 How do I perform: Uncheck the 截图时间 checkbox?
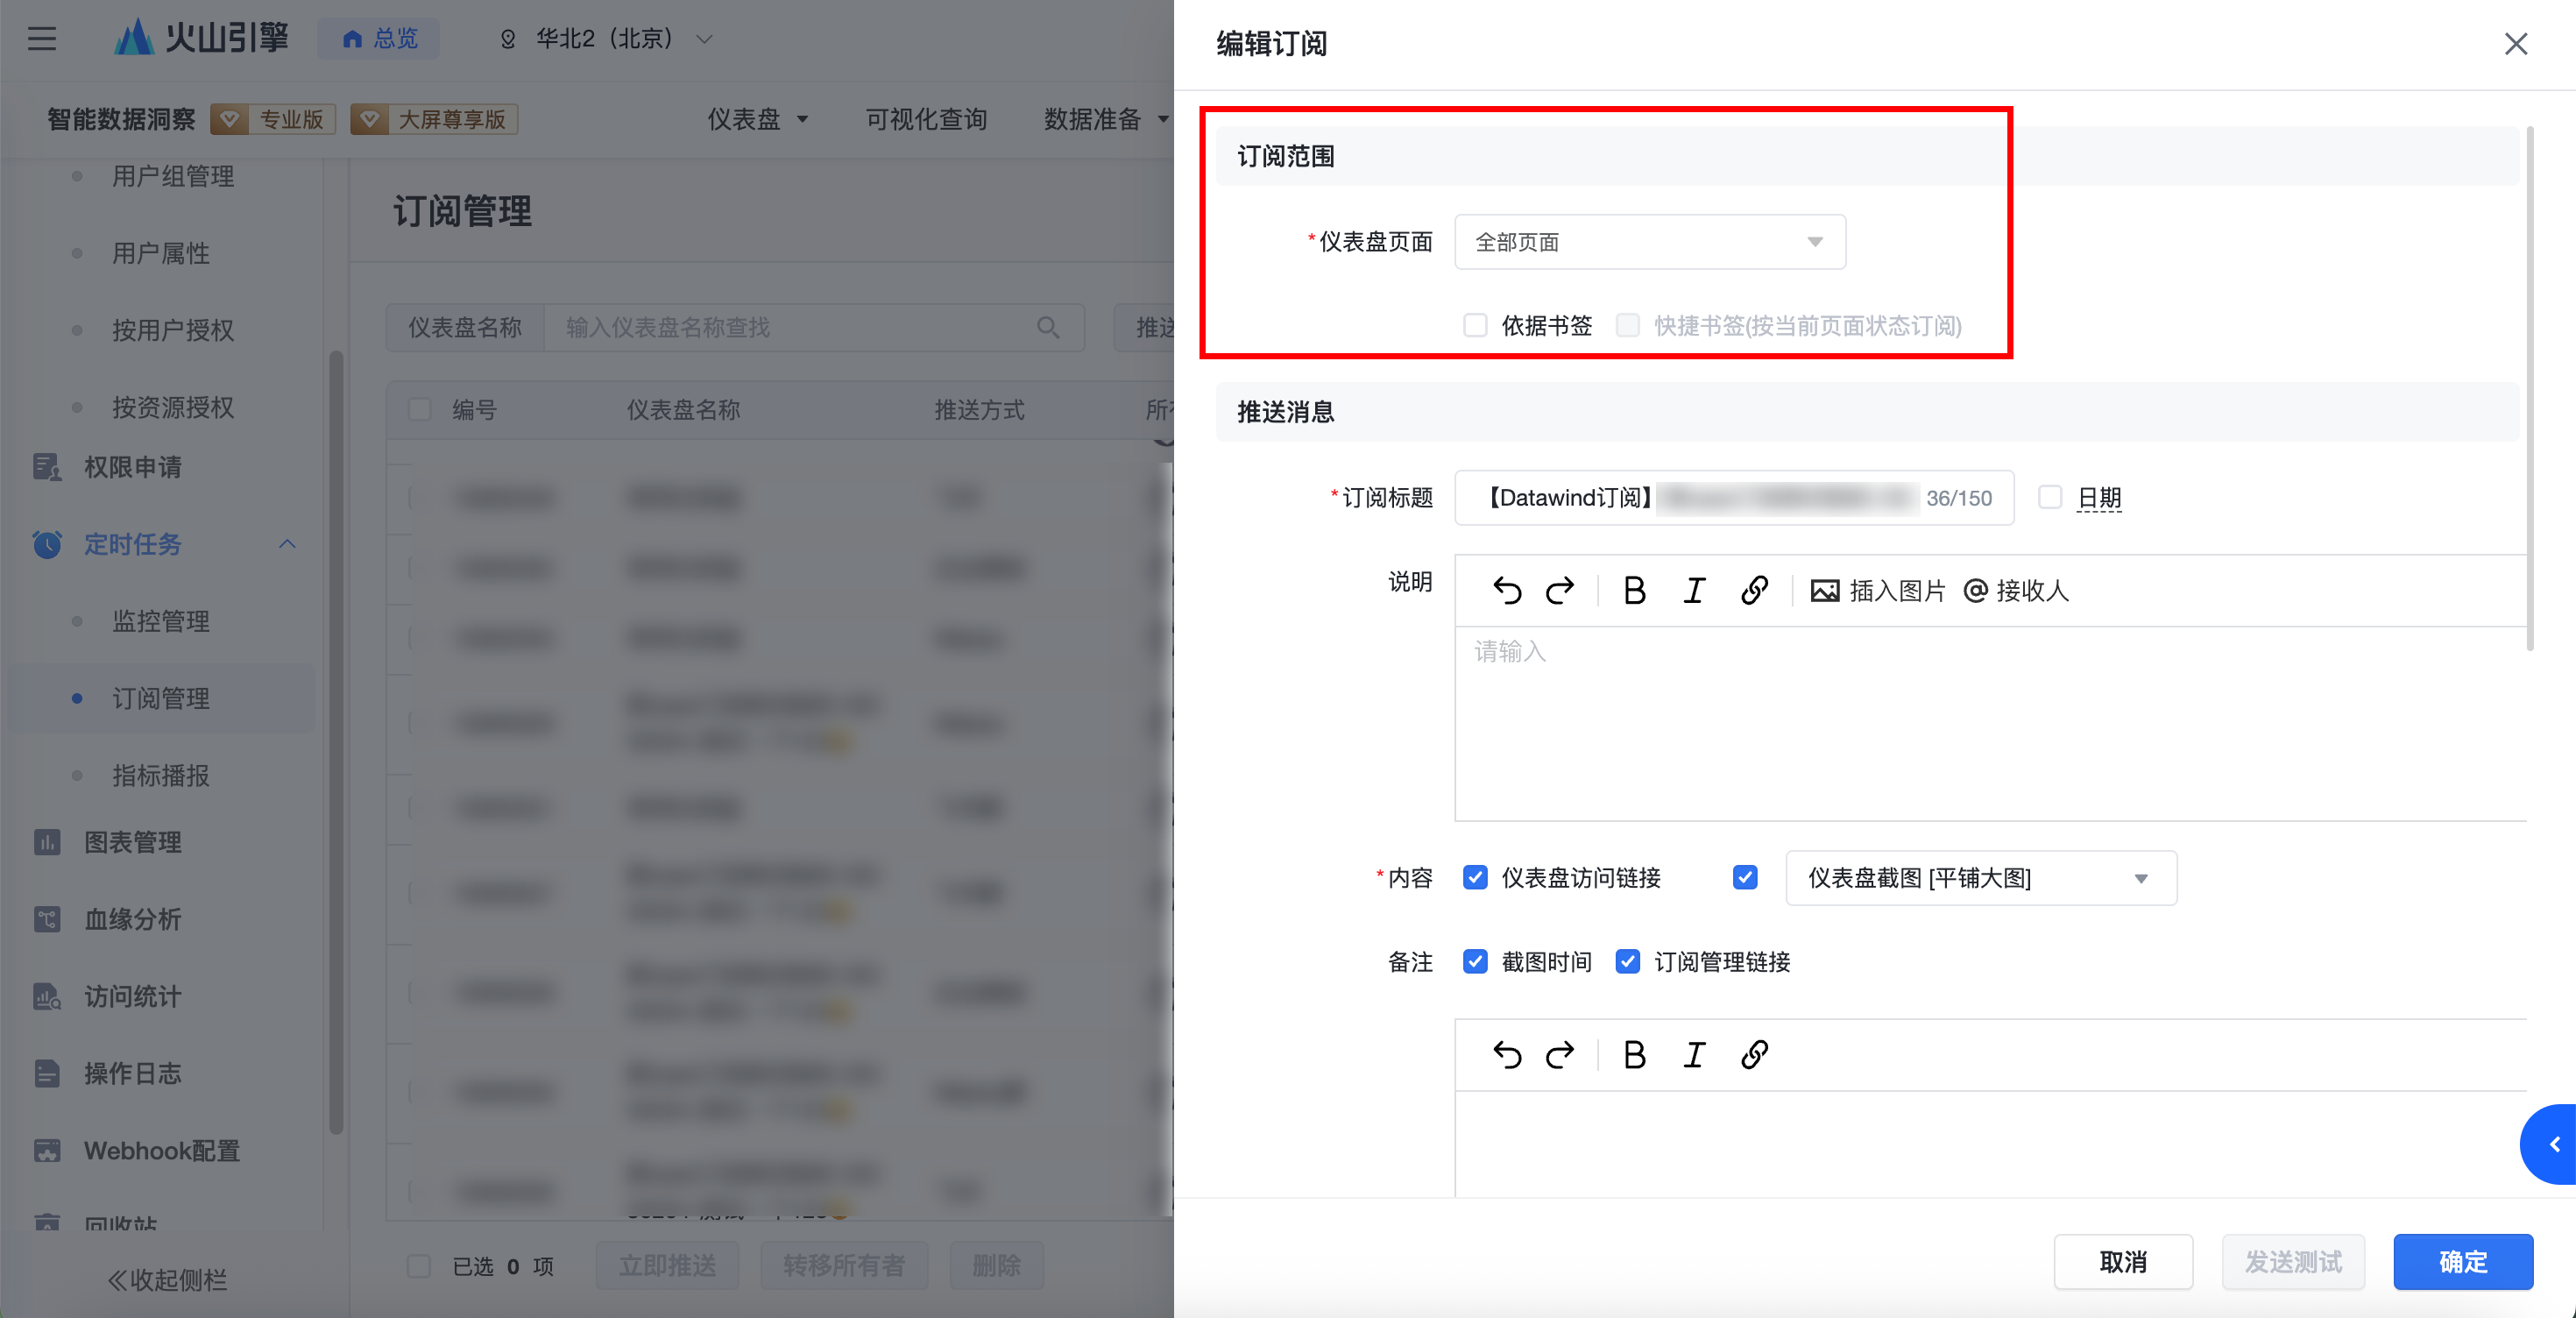click(x=1475, y=962)
